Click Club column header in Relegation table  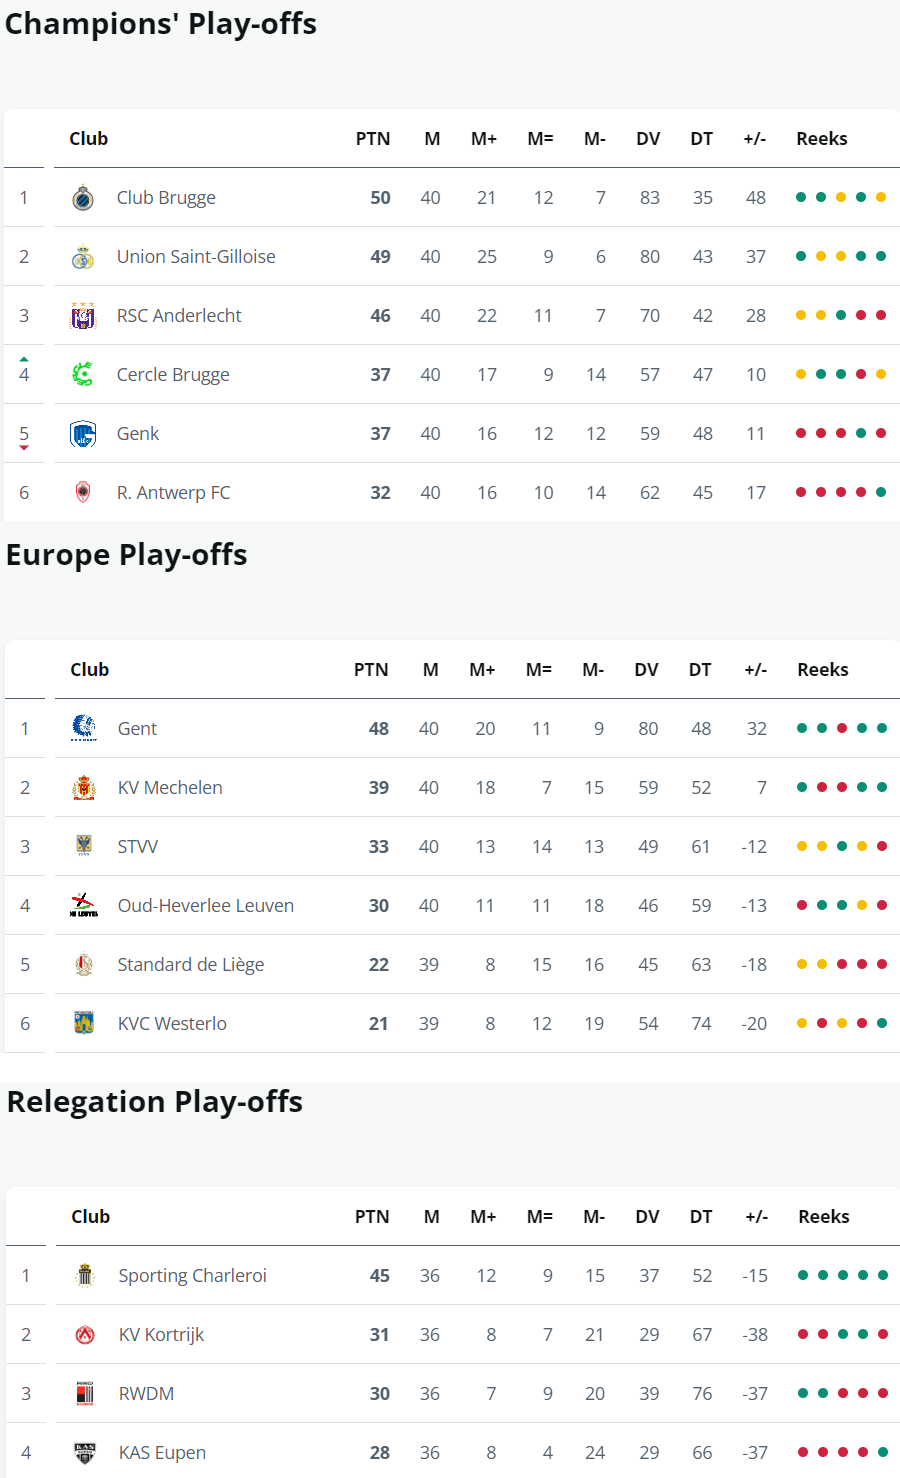[91, 1217]
